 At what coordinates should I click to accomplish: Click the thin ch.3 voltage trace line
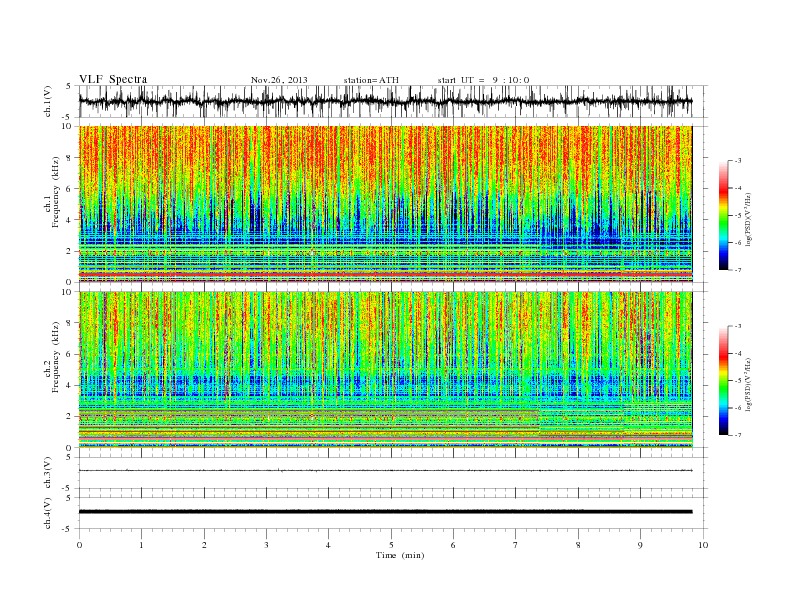point(385,471)
